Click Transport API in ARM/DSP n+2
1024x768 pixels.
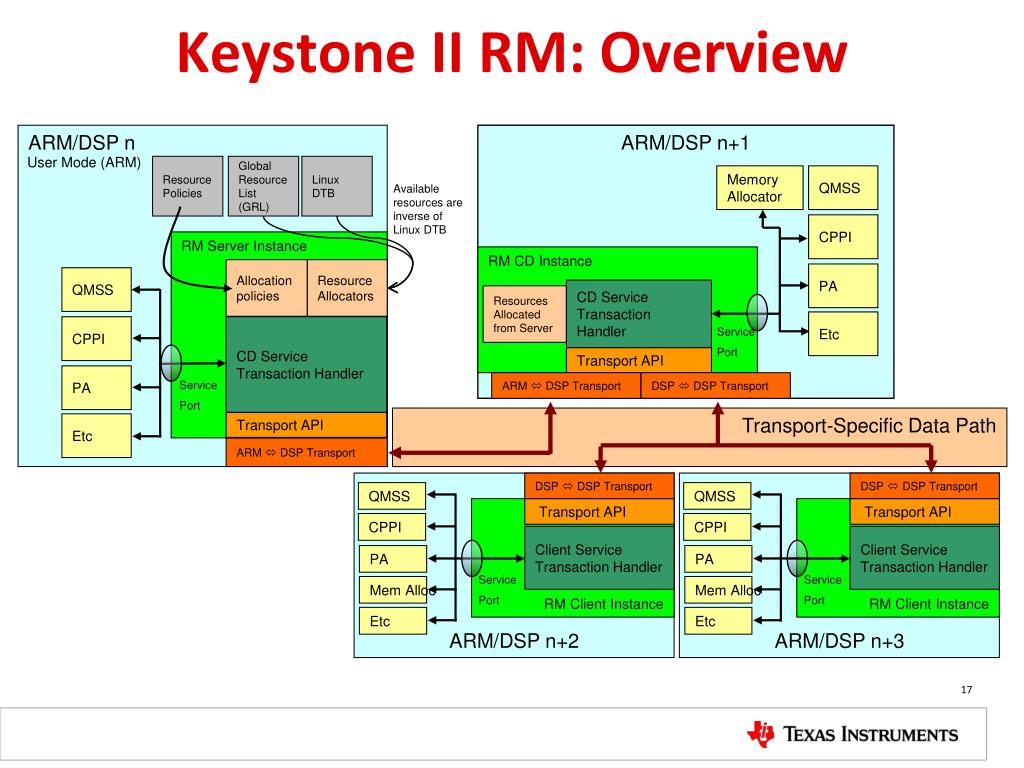point(599,512)
